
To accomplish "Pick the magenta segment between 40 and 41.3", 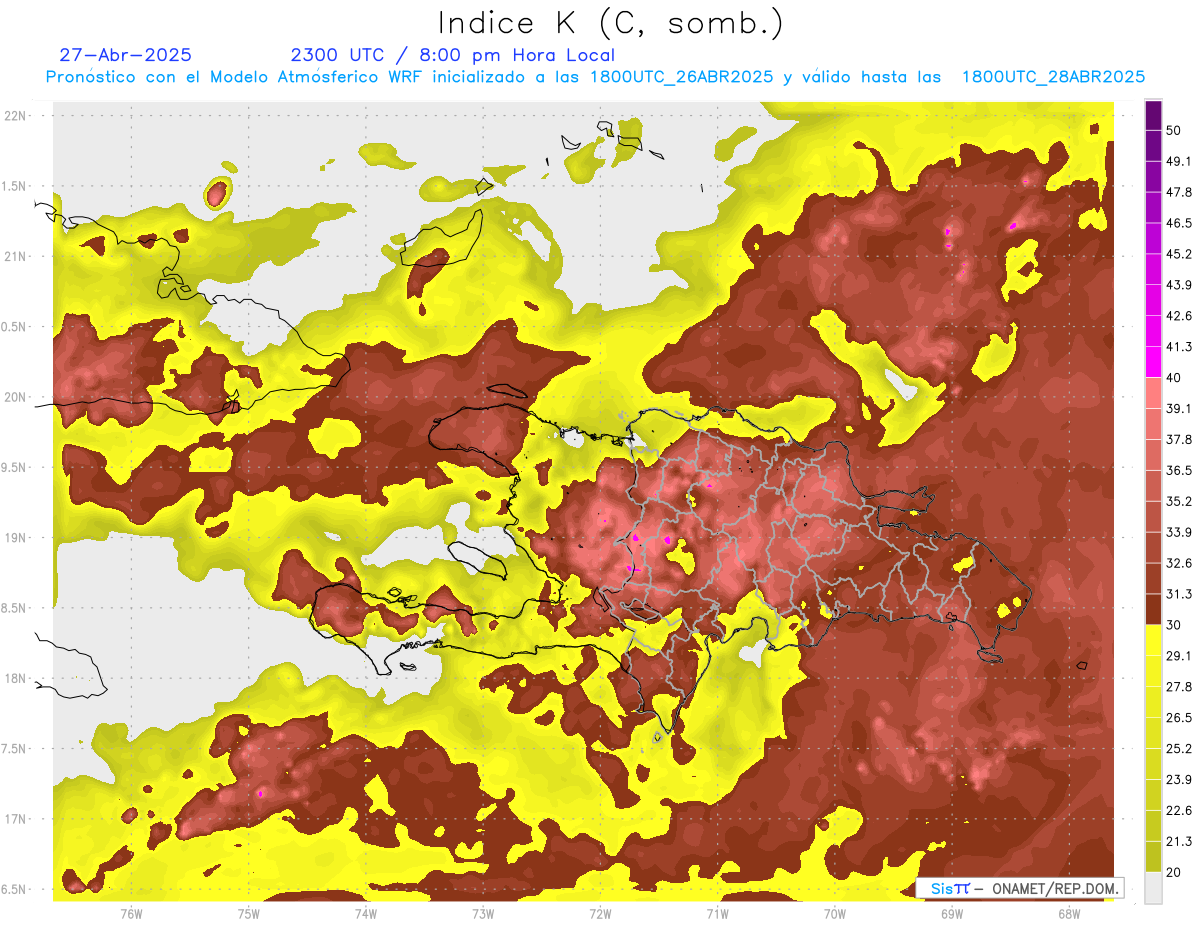I will pos(1153,362).
